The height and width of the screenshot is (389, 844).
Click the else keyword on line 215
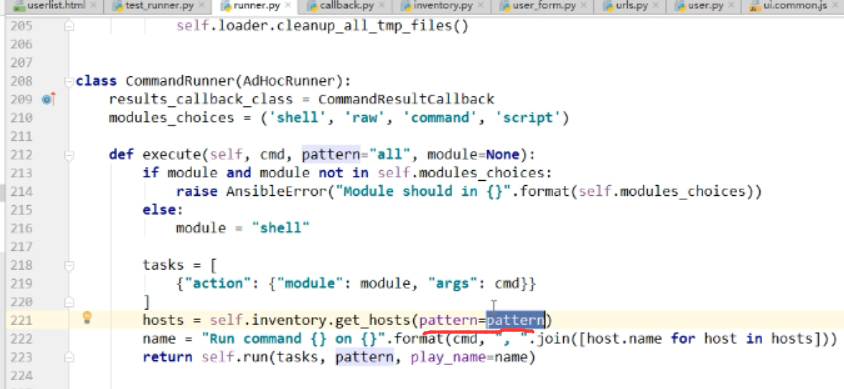tap(159, 210)
